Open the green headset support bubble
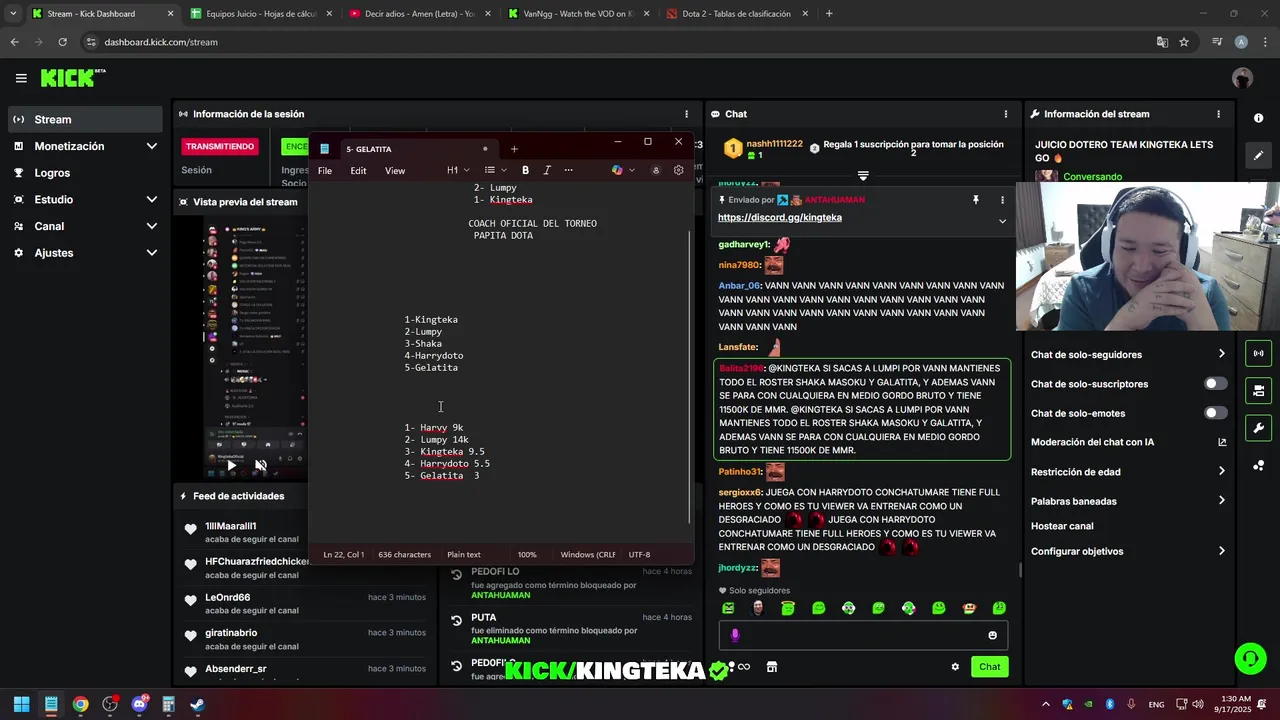Viewport: 1280px width, 720px height. [1250, 658]
